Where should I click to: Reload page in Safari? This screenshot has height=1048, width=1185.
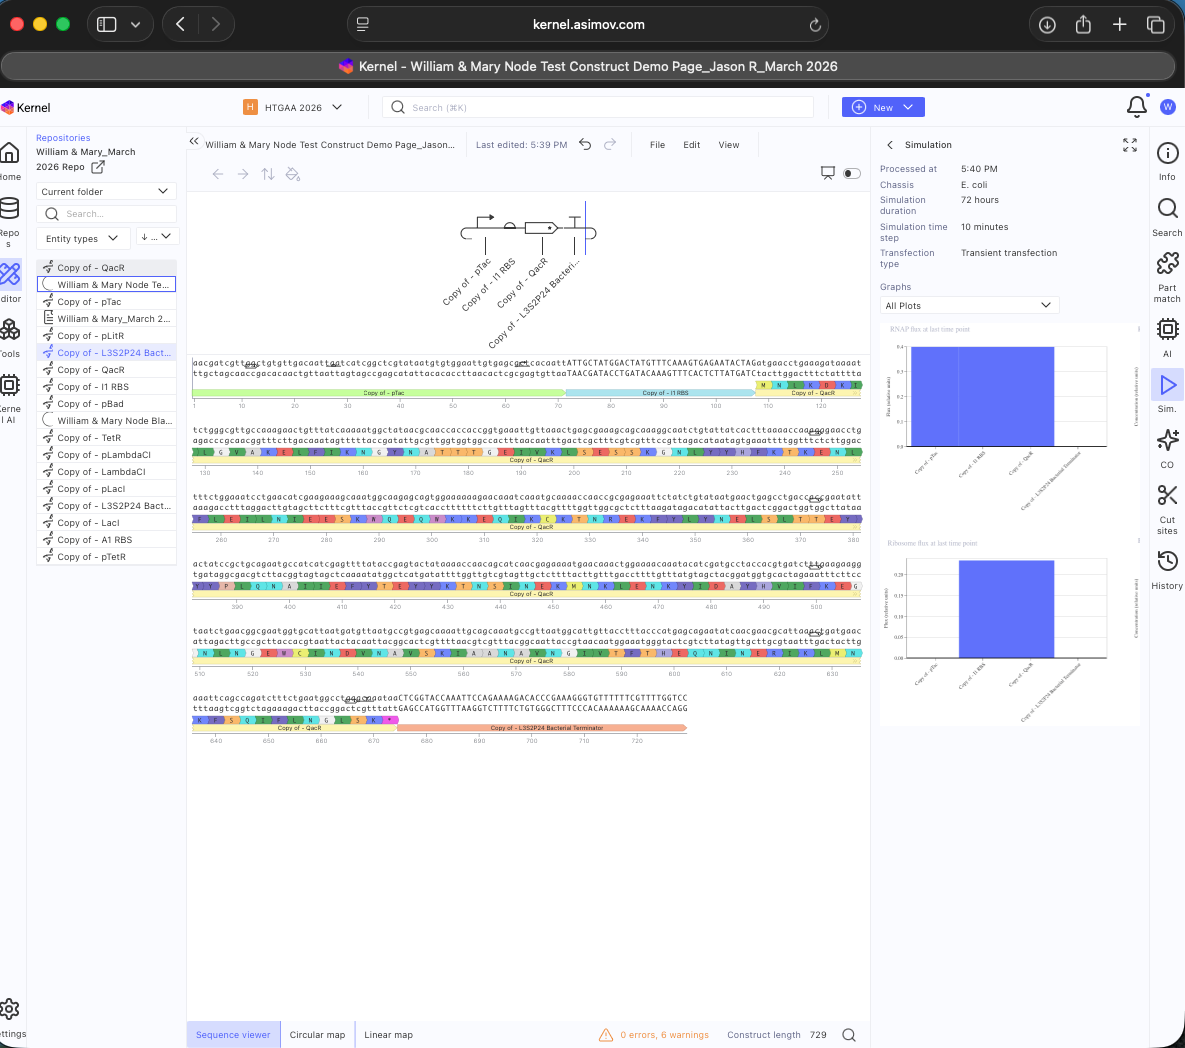tap(815, 25)
